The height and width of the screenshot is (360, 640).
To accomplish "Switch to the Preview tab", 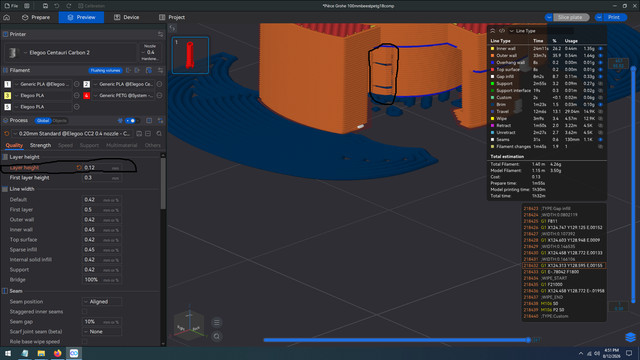I will [81, 17].
